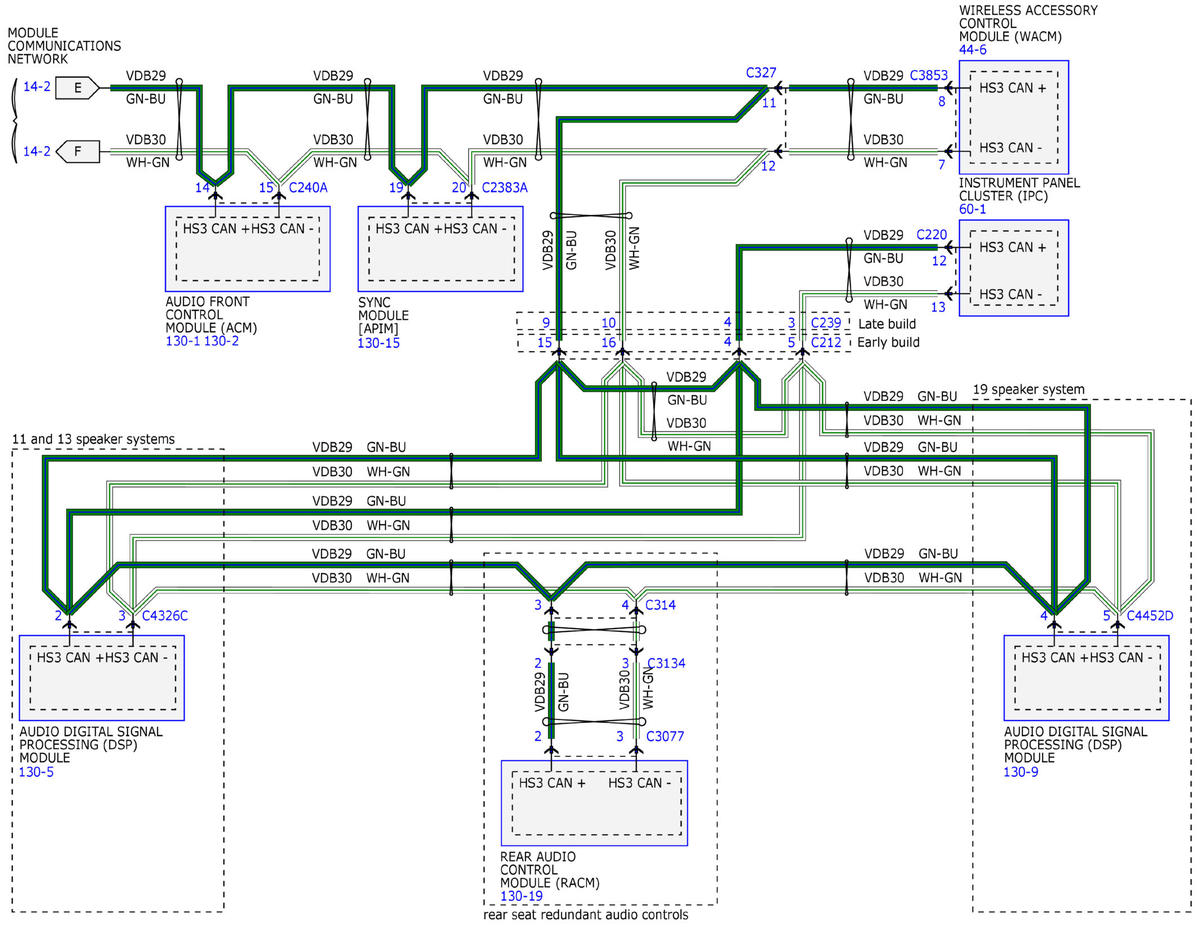Select connector label C3134
This screenshot has height=927, width=1200.
coord(665,663)
